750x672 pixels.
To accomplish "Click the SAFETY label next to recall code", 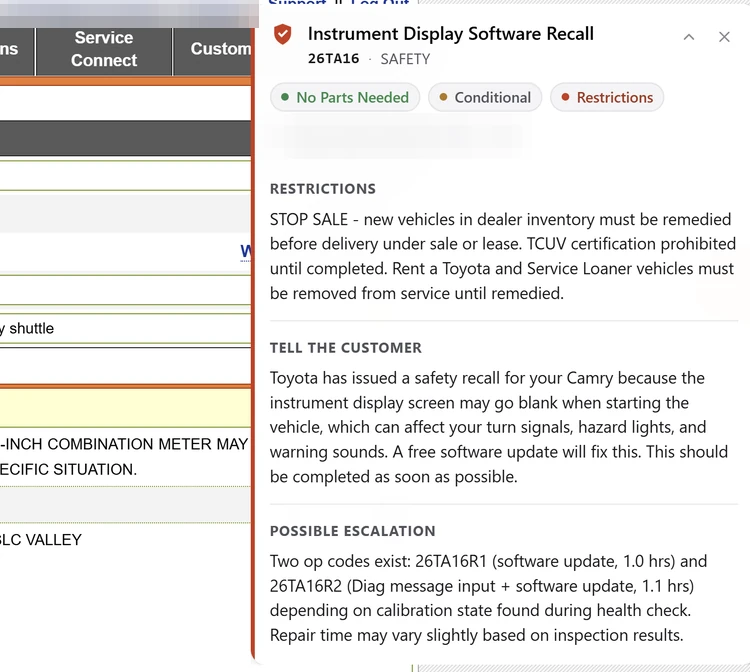I will click(405, 59).
